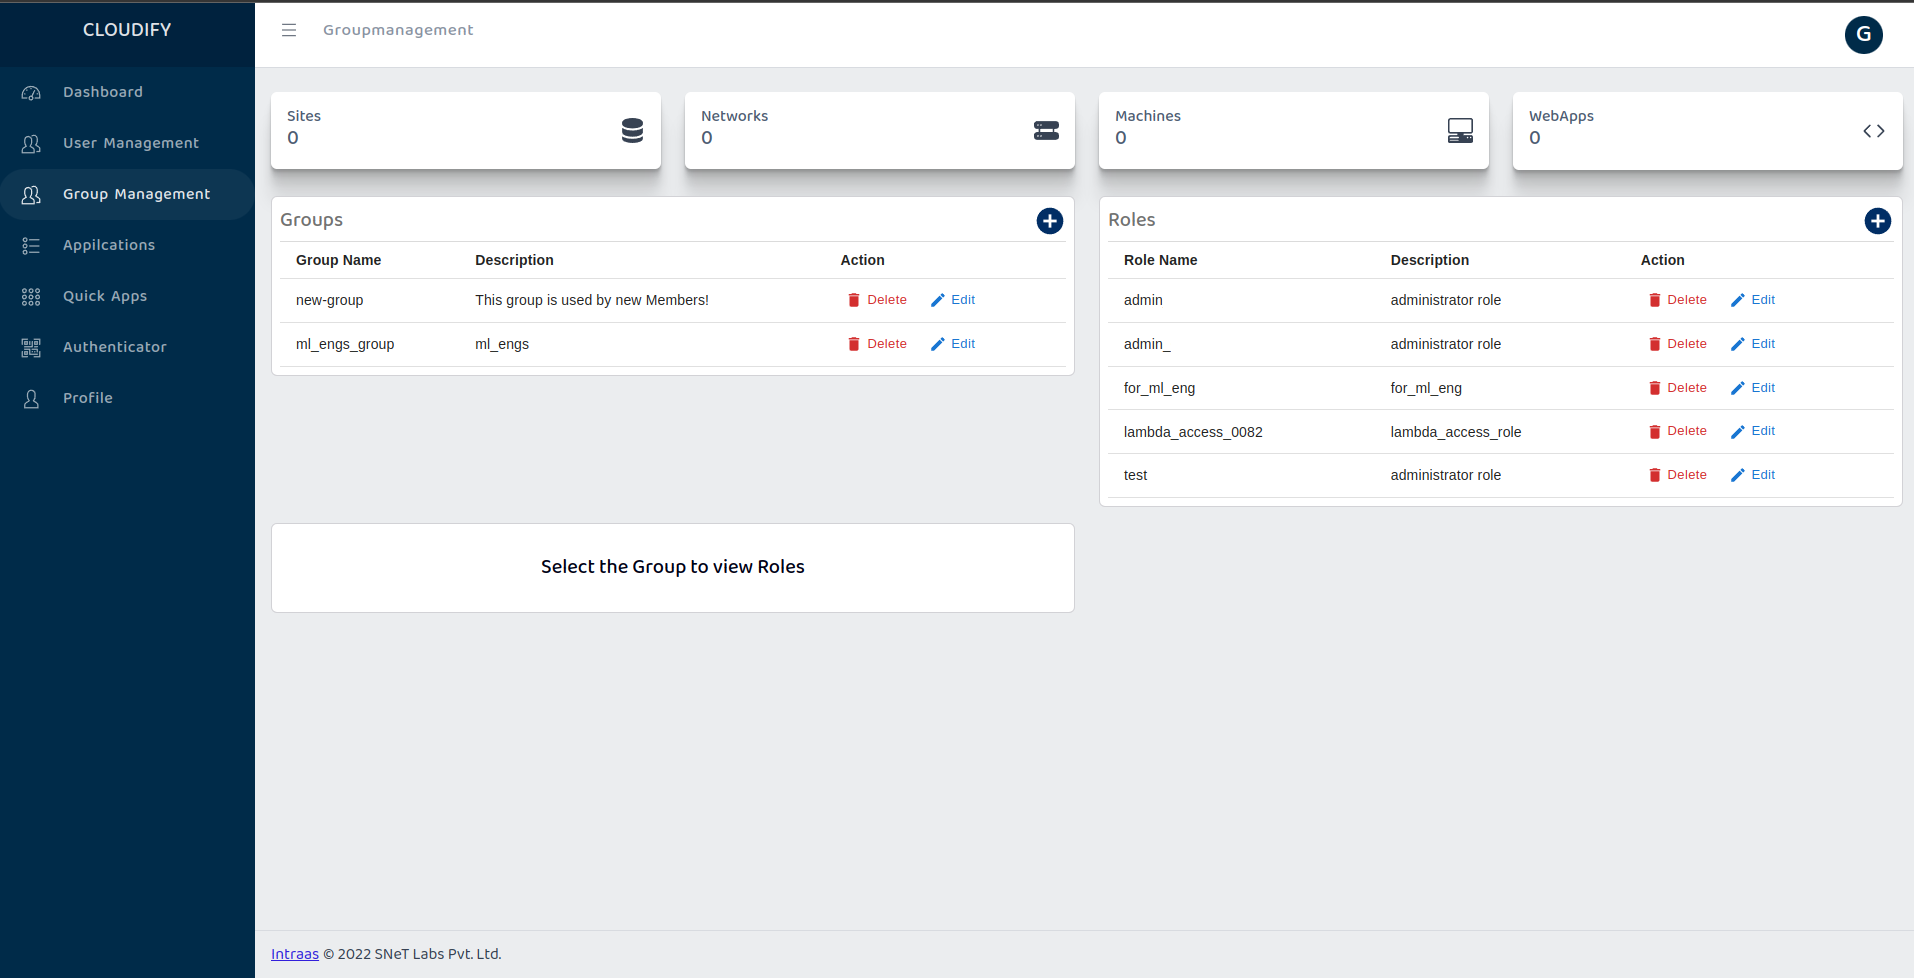Click the Quick Apps grid icon
The width and height of the screenshot is (1914, 978).
tap(31, 296)
